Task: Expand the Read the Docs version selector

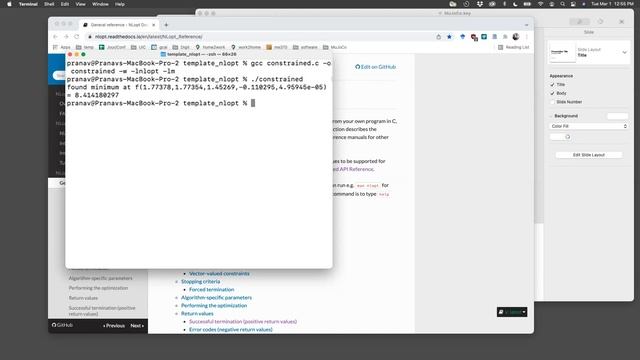Action: click(512, 312)
